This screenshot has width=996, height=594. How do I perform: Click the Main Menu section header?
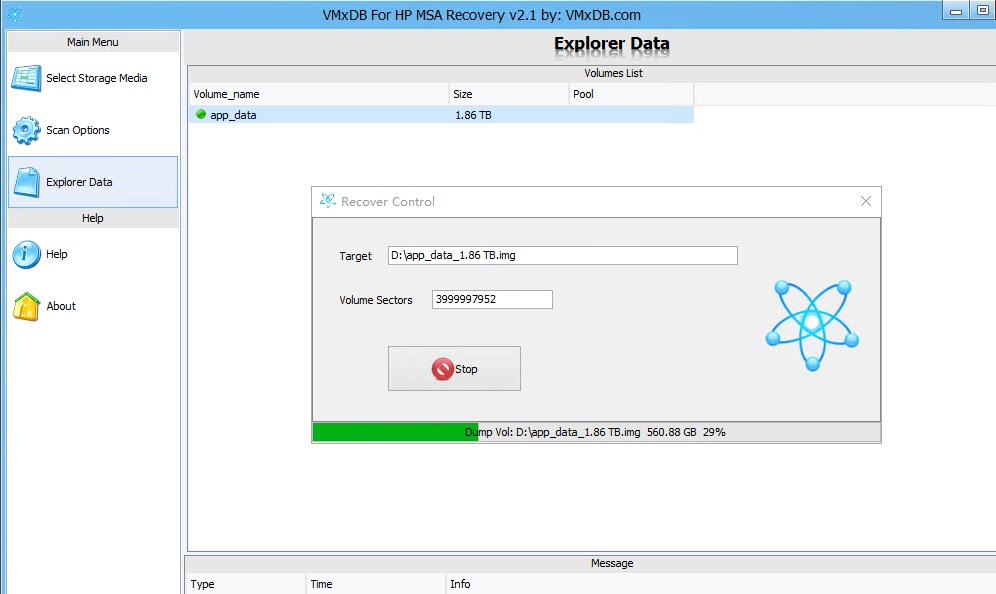pos(93,42)
